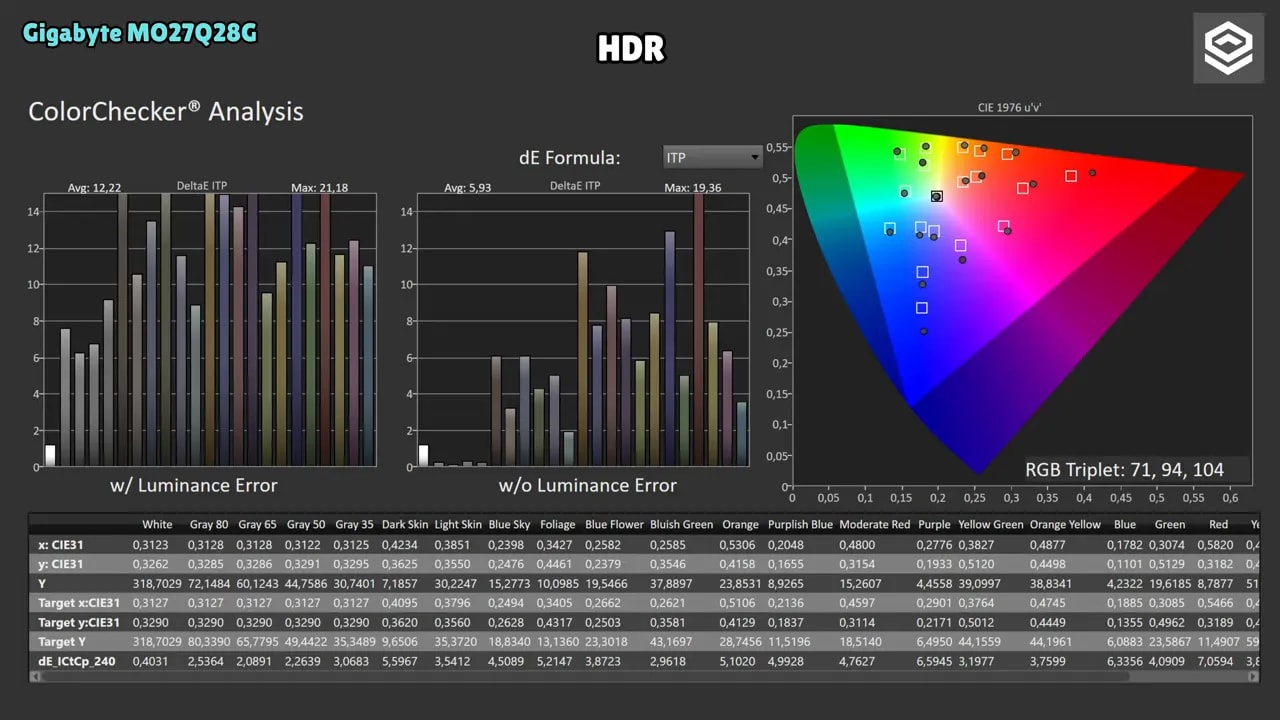Screen dimensions: 1280x720
Task: Click the Bluish Green Target Y value 43,1697
Action: tap(671, 642)
